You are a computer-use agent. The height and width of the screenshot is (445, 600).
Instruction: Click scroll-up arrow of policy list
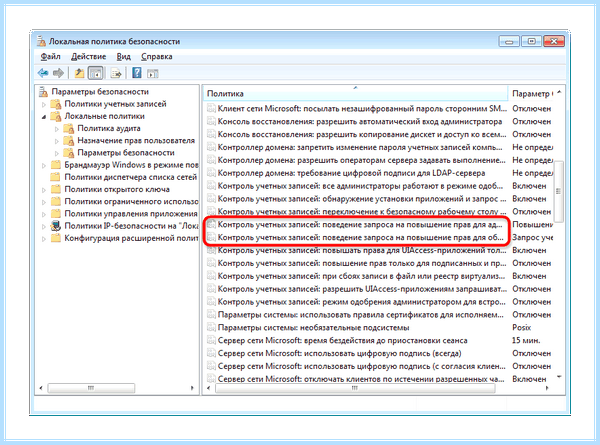(x=559, y=93)
